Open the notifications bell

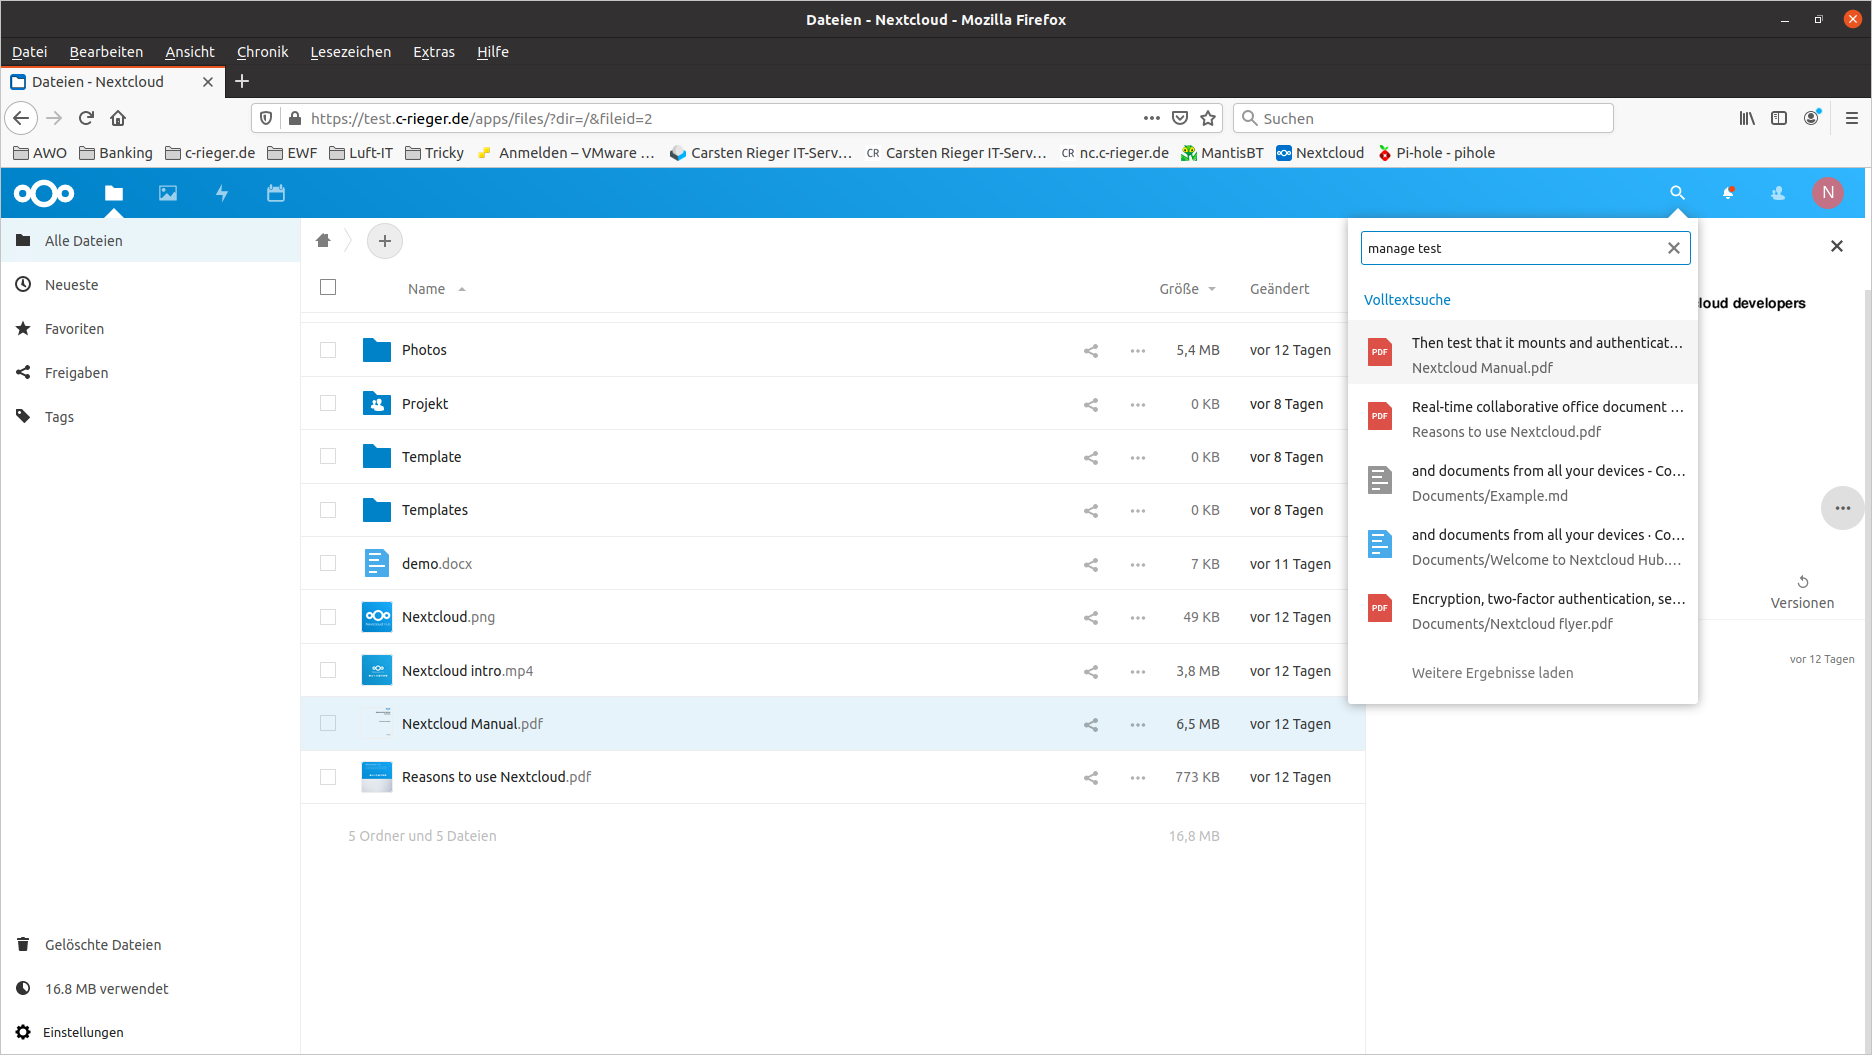point(1728,193)
